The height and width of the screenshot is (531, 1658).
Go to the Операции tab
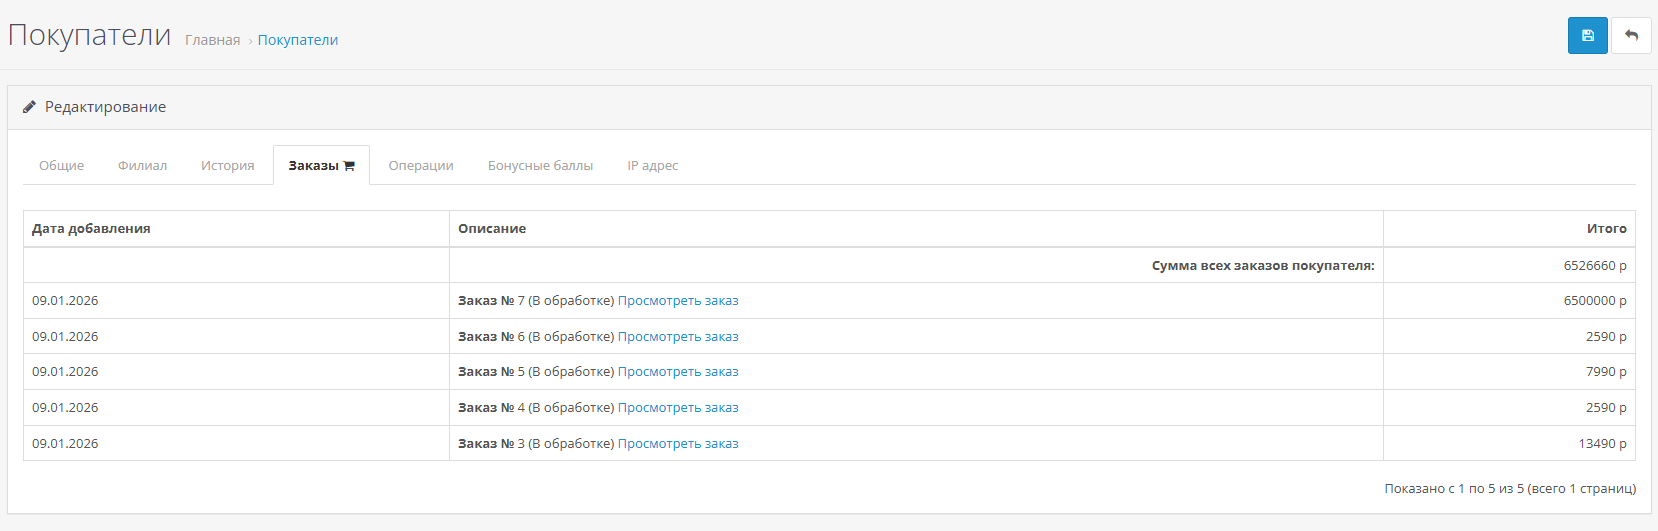[421, 166]
